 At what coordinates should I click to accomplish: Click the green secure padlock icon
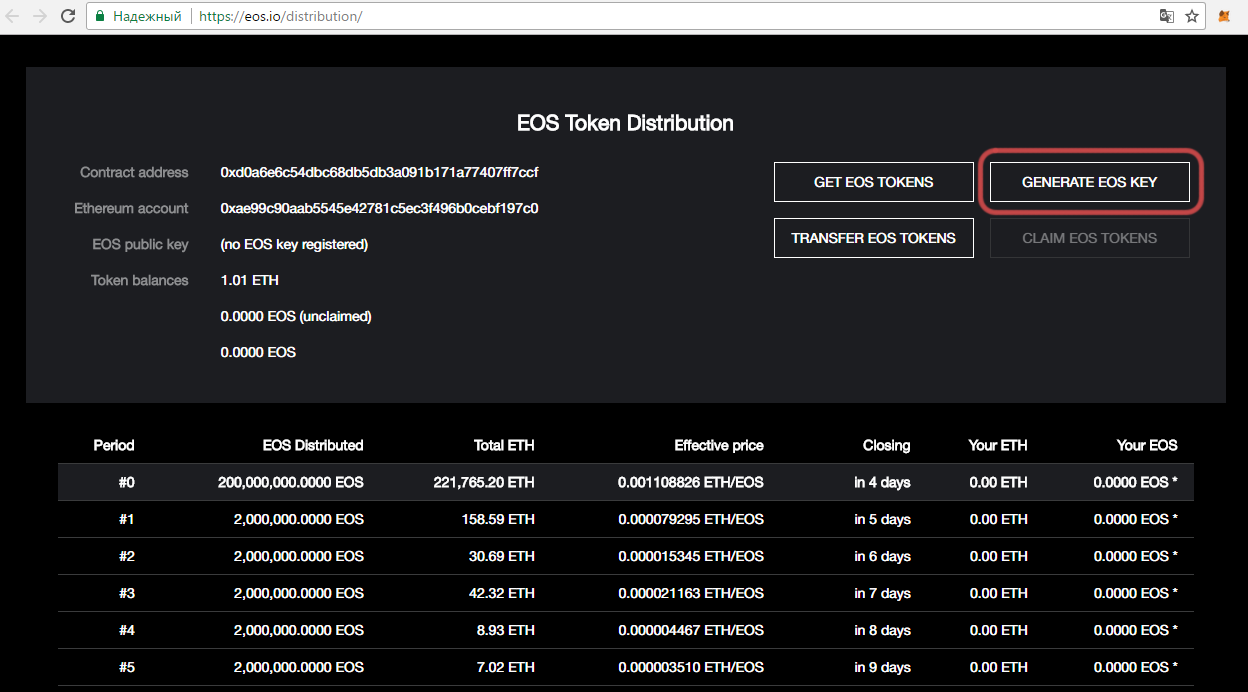(x=100, y=17)
